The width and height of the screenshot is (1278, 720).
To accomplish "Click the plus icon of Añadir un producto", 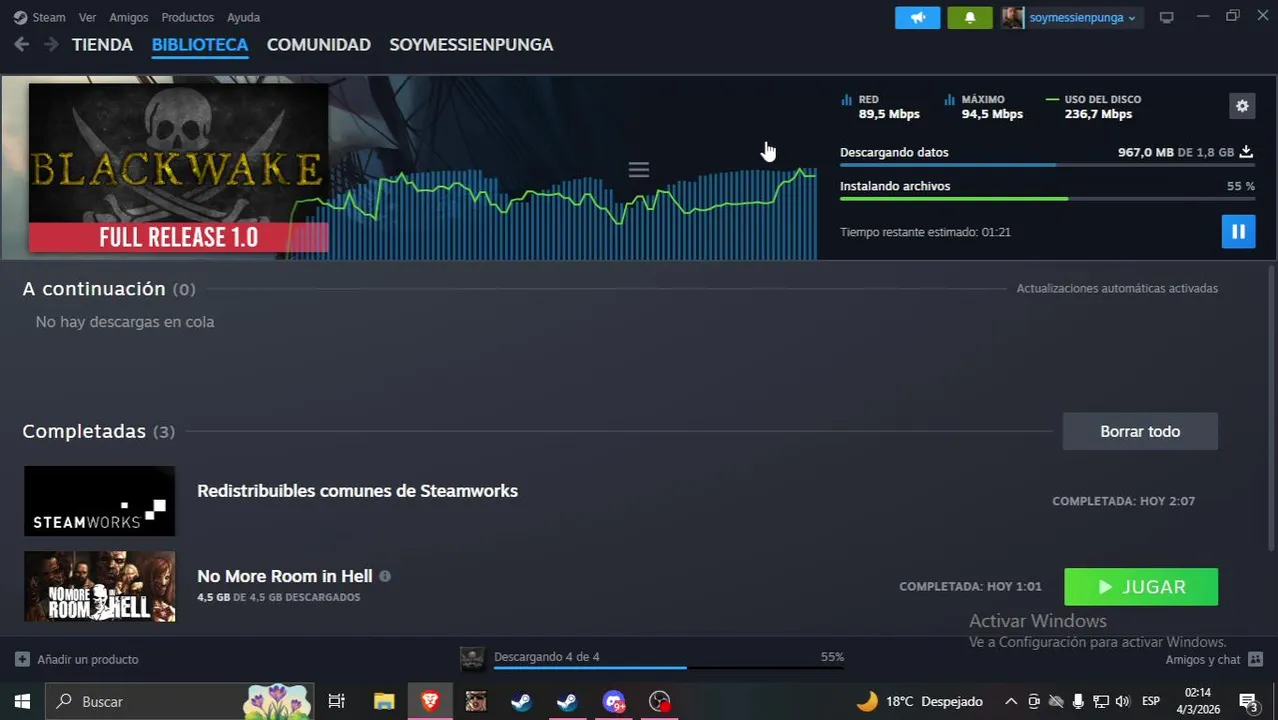I will click(x=22, y=659).
